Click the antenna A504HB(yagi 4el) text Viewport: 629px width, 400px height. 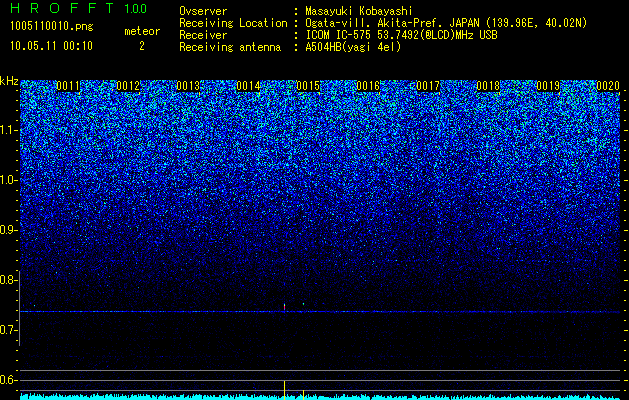(353, 47)
